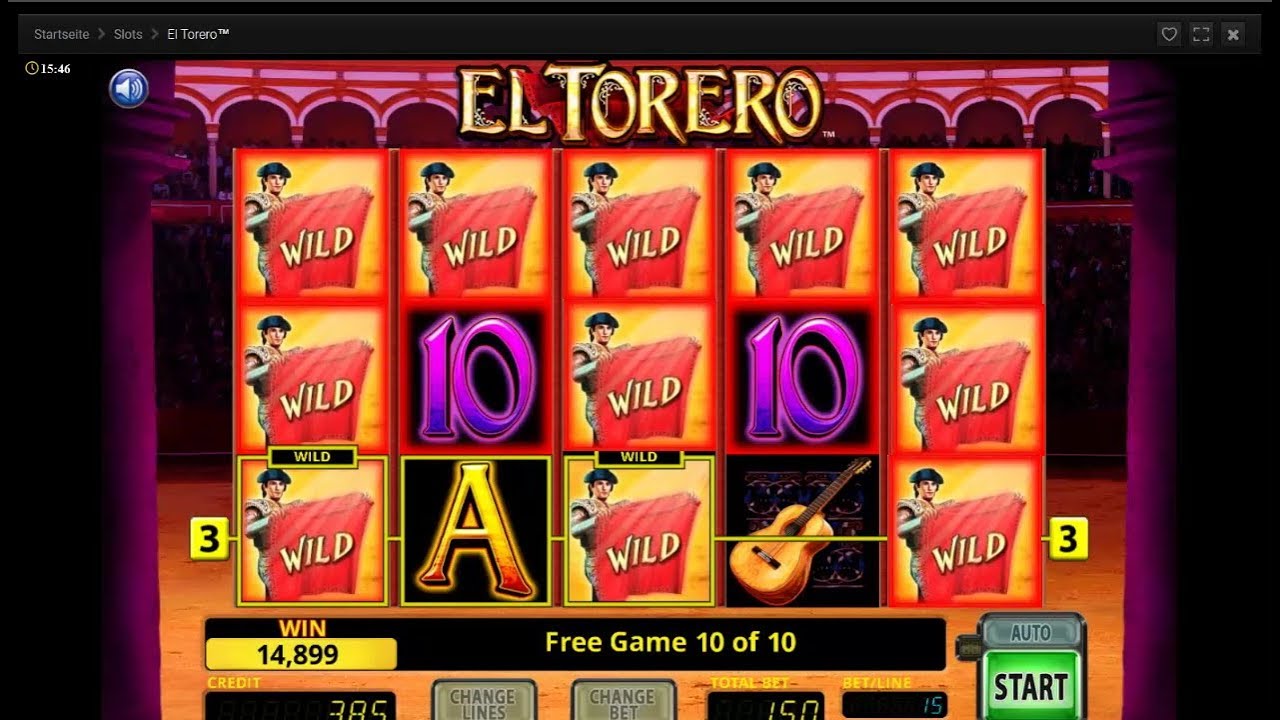Viewport: 1280px width, 720px height.
Task: Mute the game sound with speaker icon
Action: (129, 89)
